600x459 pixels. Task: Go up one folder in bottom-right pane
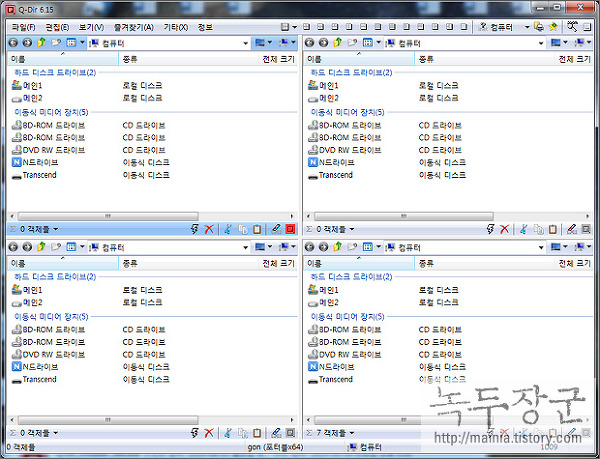click(338, 247)
